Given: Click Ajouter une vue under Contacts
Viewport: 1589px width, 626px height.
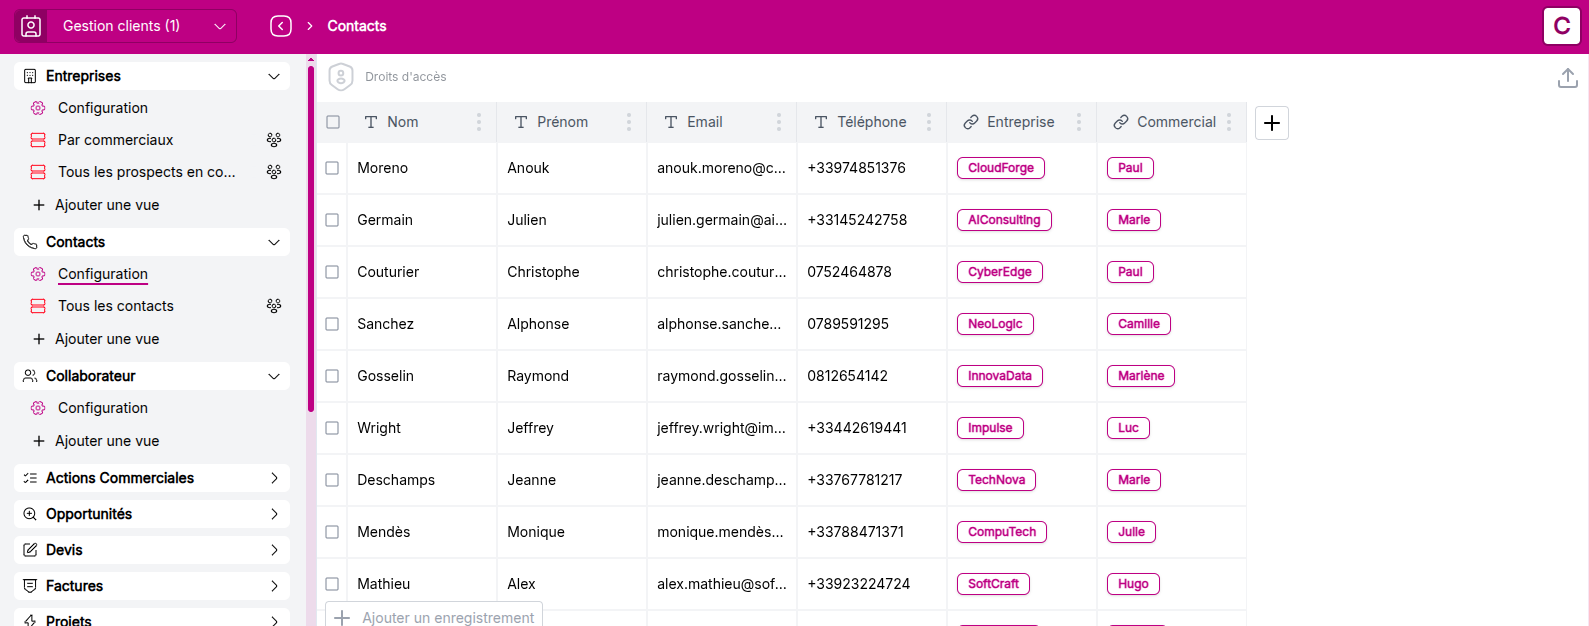Looking at the screenshot, I should point(96,339).
